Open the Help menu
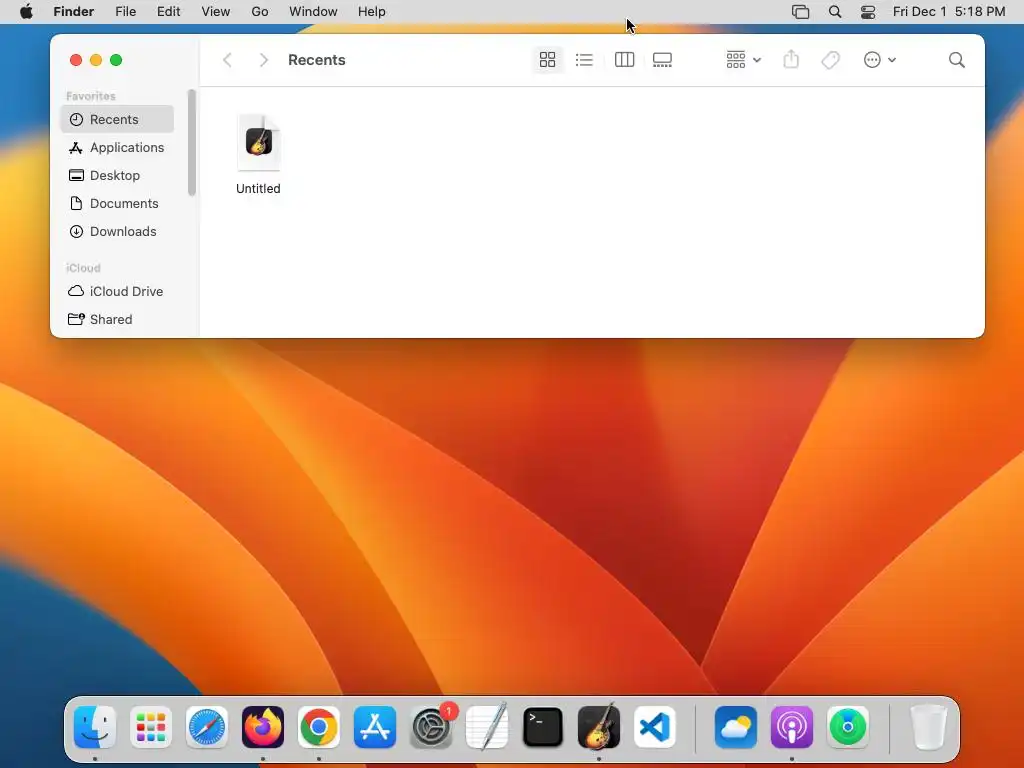This screenshot has height=768, width=1024. pyautogui.click(x=372, y=12)
